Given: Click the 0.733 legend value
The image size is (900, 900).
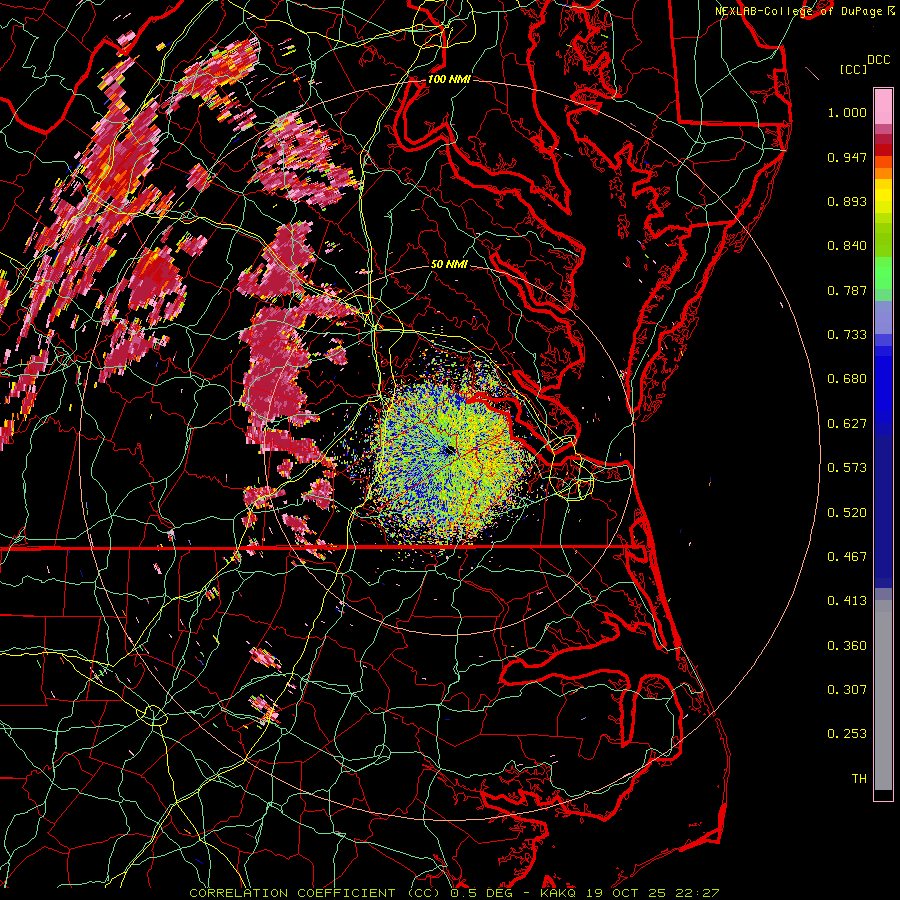Looking at the screenshot, I should click(847, 335).
